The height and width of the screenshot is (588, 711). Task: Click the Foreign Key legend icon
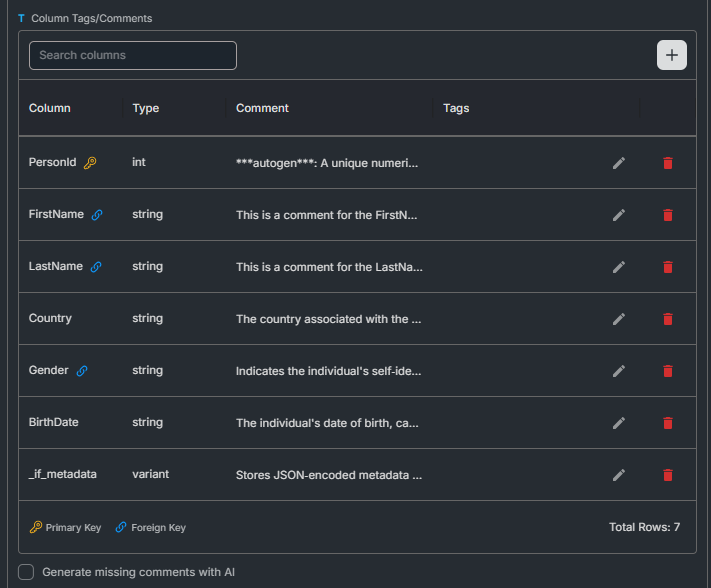(x=121, y=527)
